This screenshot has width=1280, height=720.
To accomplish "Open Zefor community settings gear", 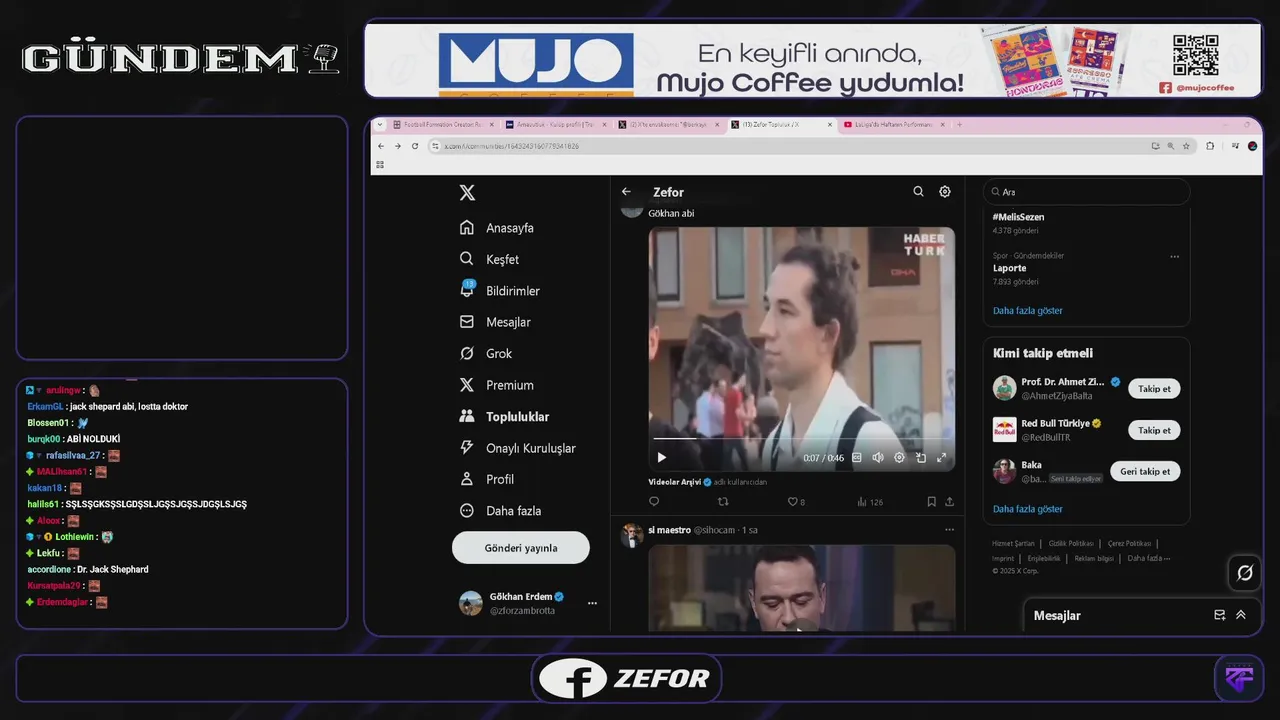I will point(945,192).
